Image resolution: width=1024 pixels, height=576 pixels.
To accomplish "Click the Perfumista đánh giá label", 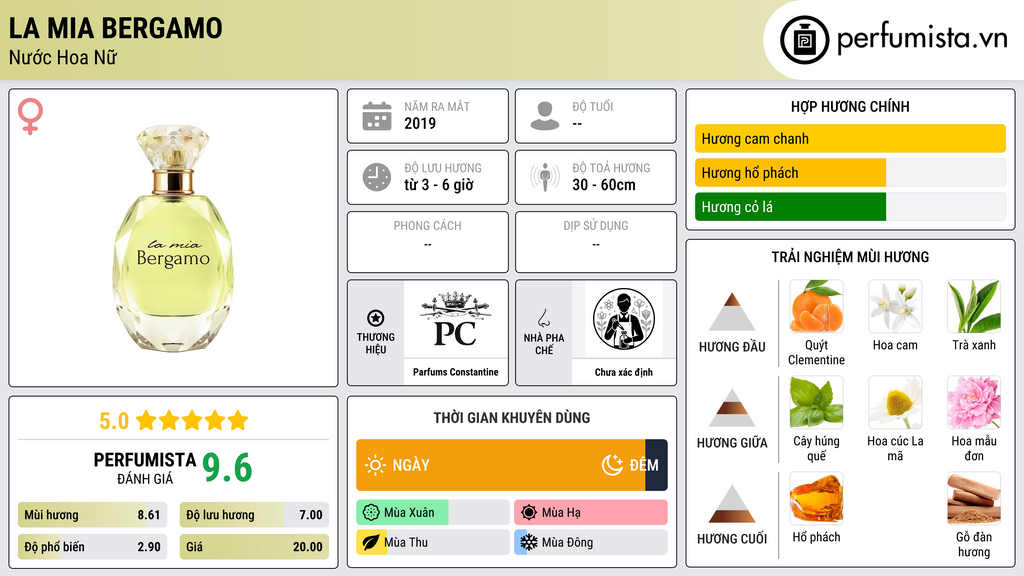I will (x=144, y=468).
